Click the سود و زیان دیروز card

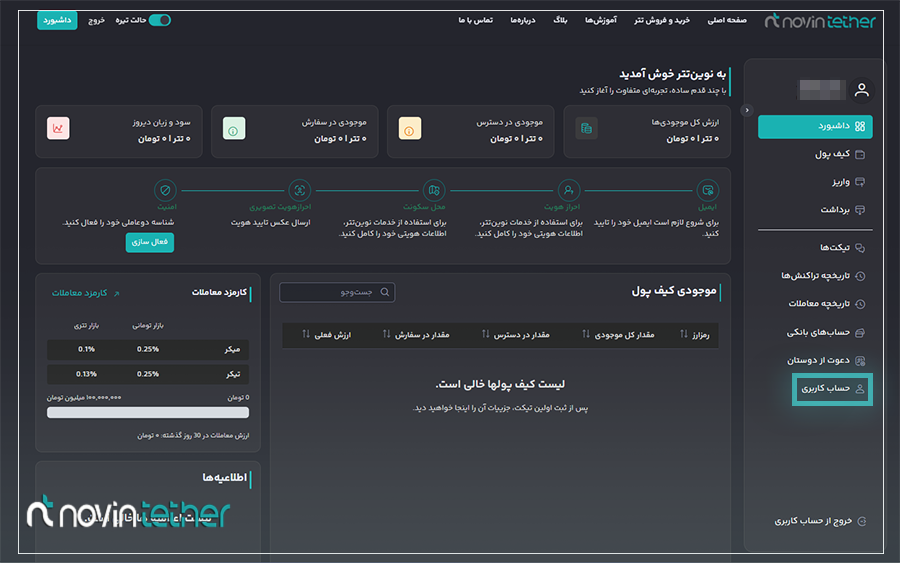pyautogui.click(x=119, y=131)
